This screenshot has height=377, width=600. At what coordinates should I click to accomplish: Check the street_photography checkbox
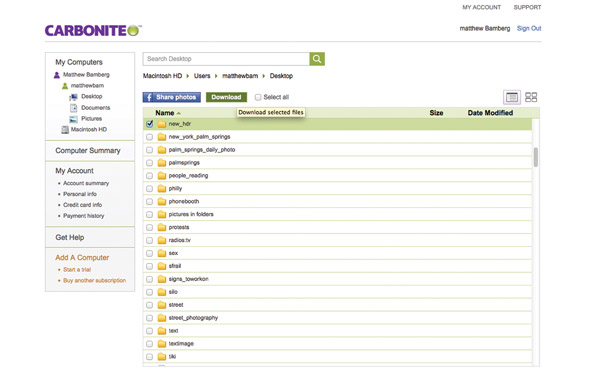(x=150, y=318)
